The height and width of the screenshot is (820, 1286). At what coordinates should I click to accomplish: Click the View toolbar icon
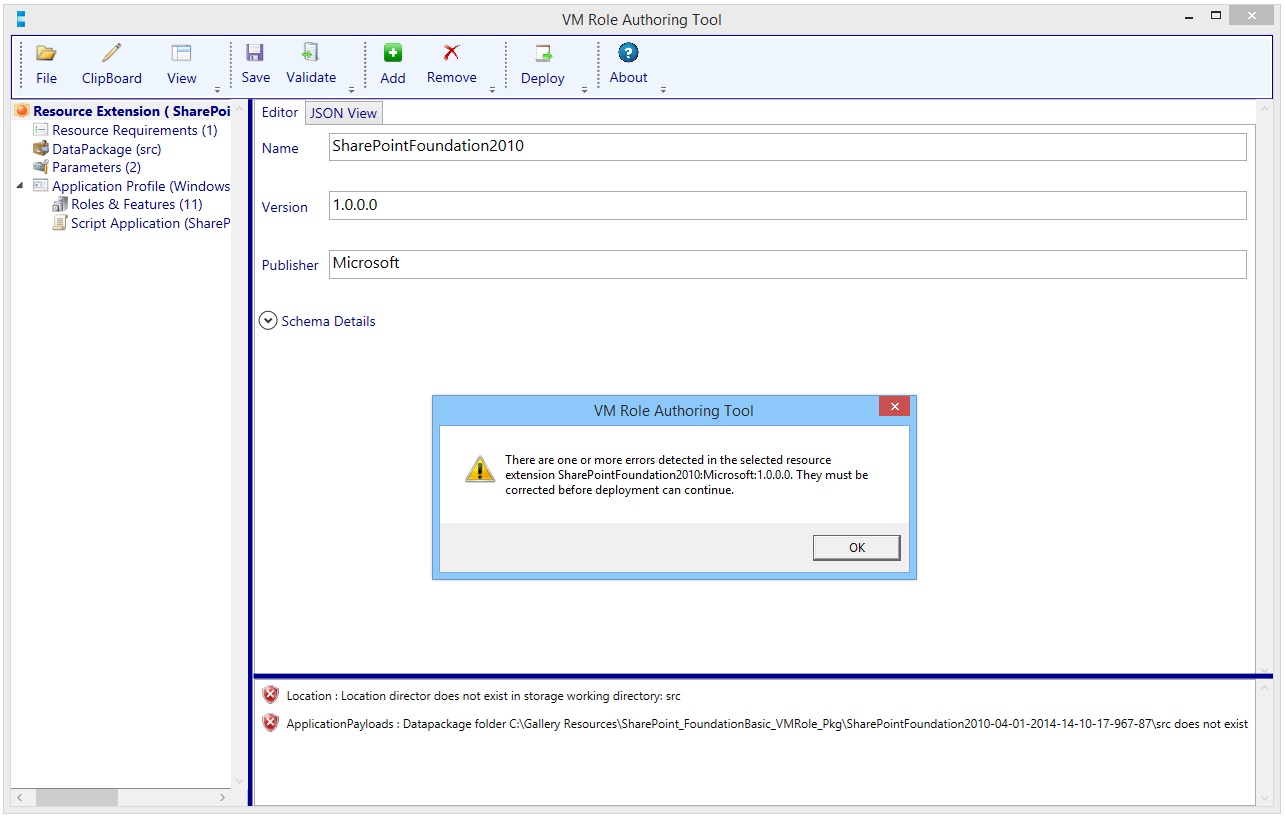[x=181, y=63]
